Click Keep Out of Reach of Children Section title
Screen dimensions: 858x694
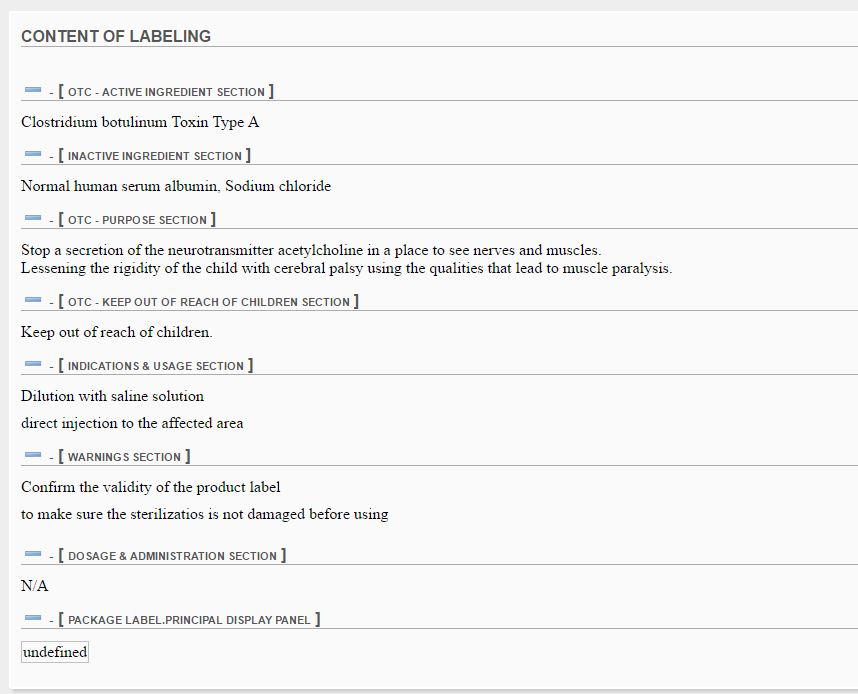(x=208, y=302)
